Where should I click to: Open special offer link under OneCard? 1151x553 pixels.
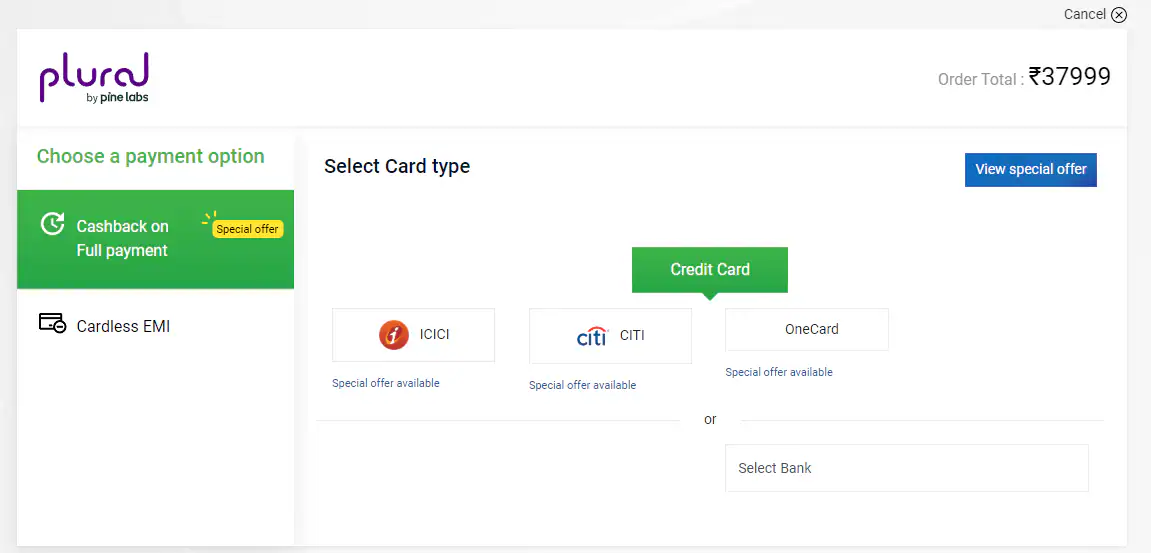(779, 372)
